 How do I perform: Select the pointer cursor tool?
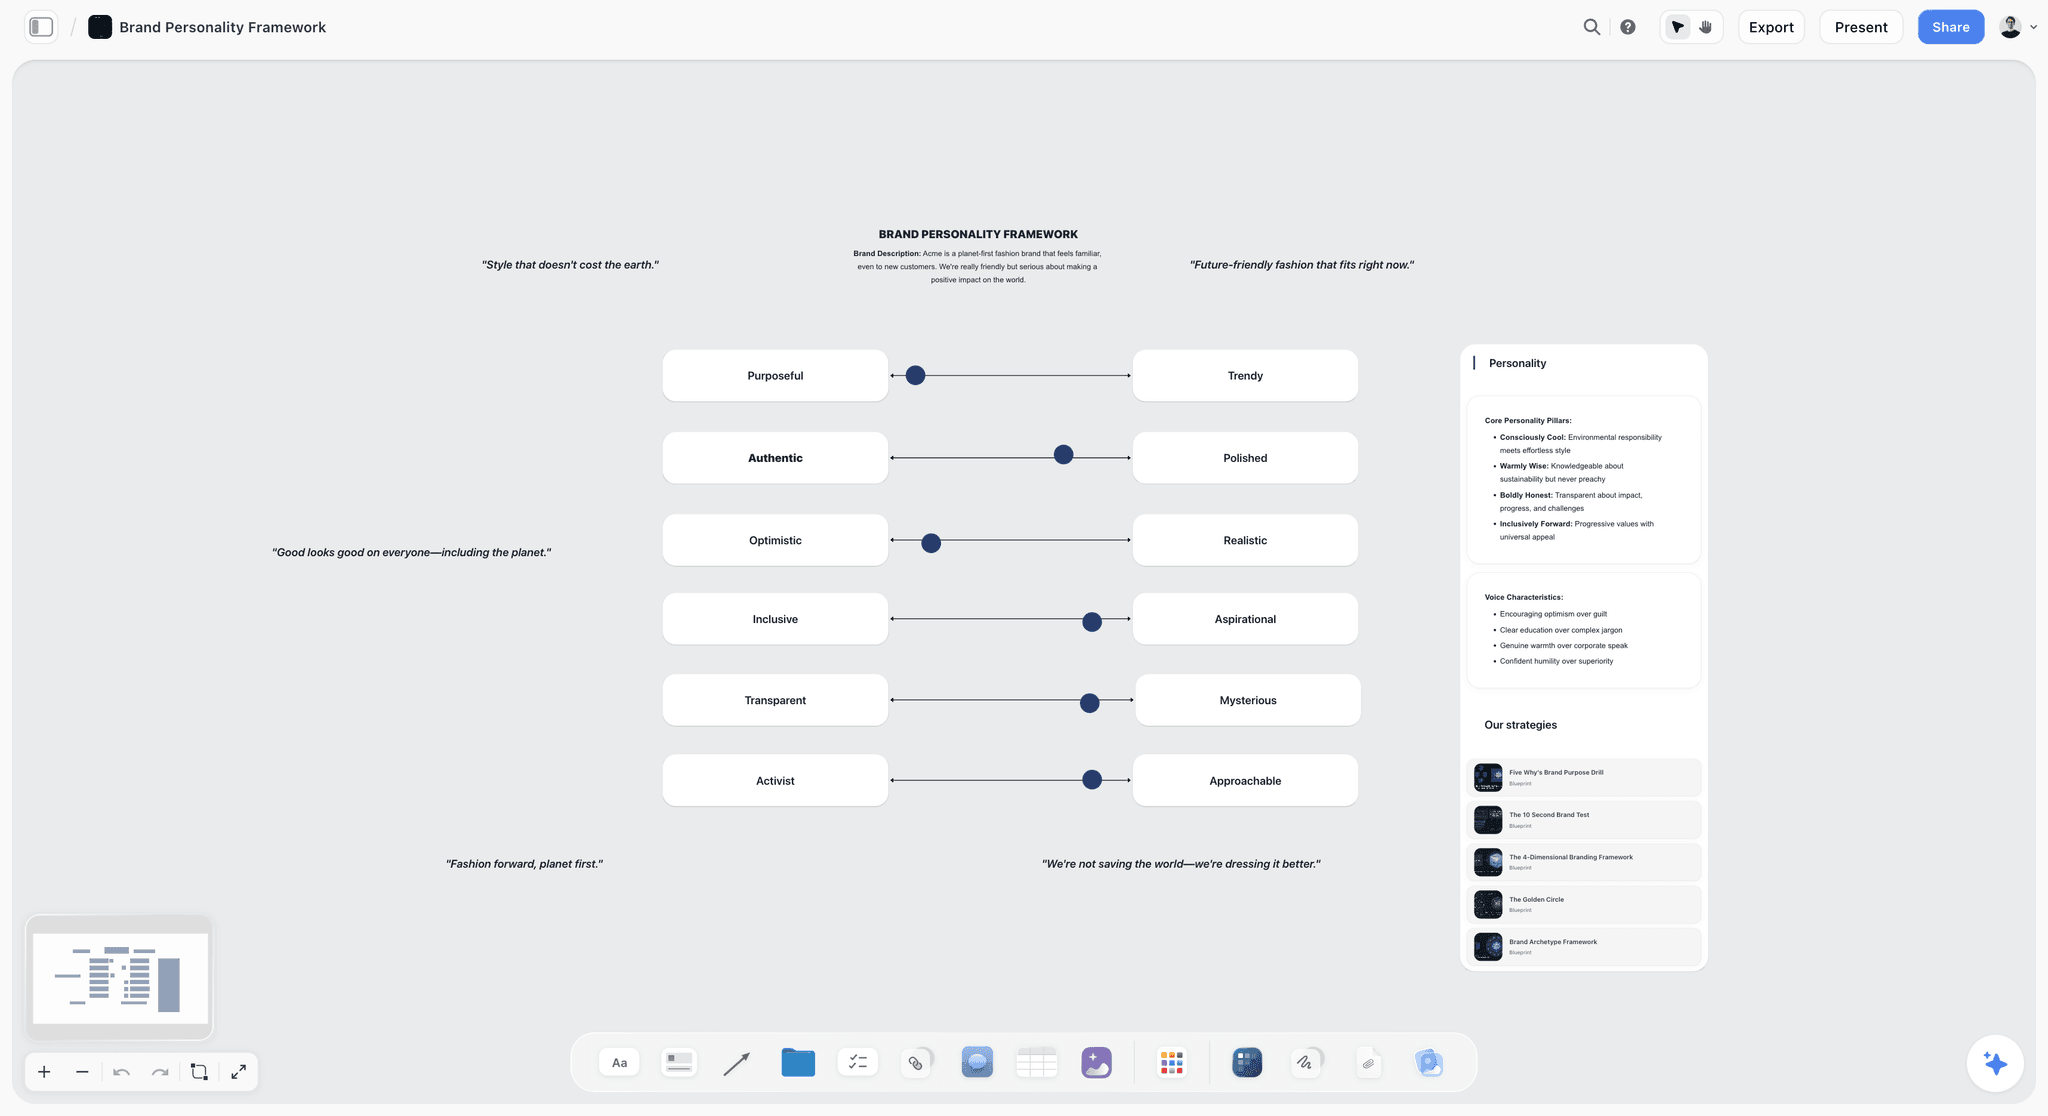(x=1678, y=27)
